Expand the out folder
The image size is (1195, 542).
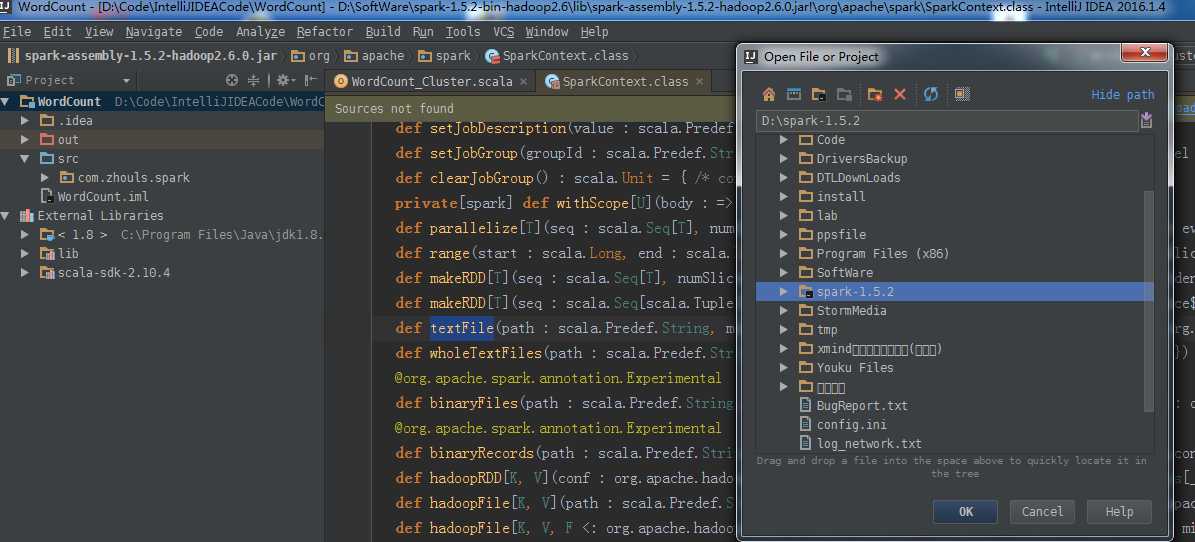[25, 140]
